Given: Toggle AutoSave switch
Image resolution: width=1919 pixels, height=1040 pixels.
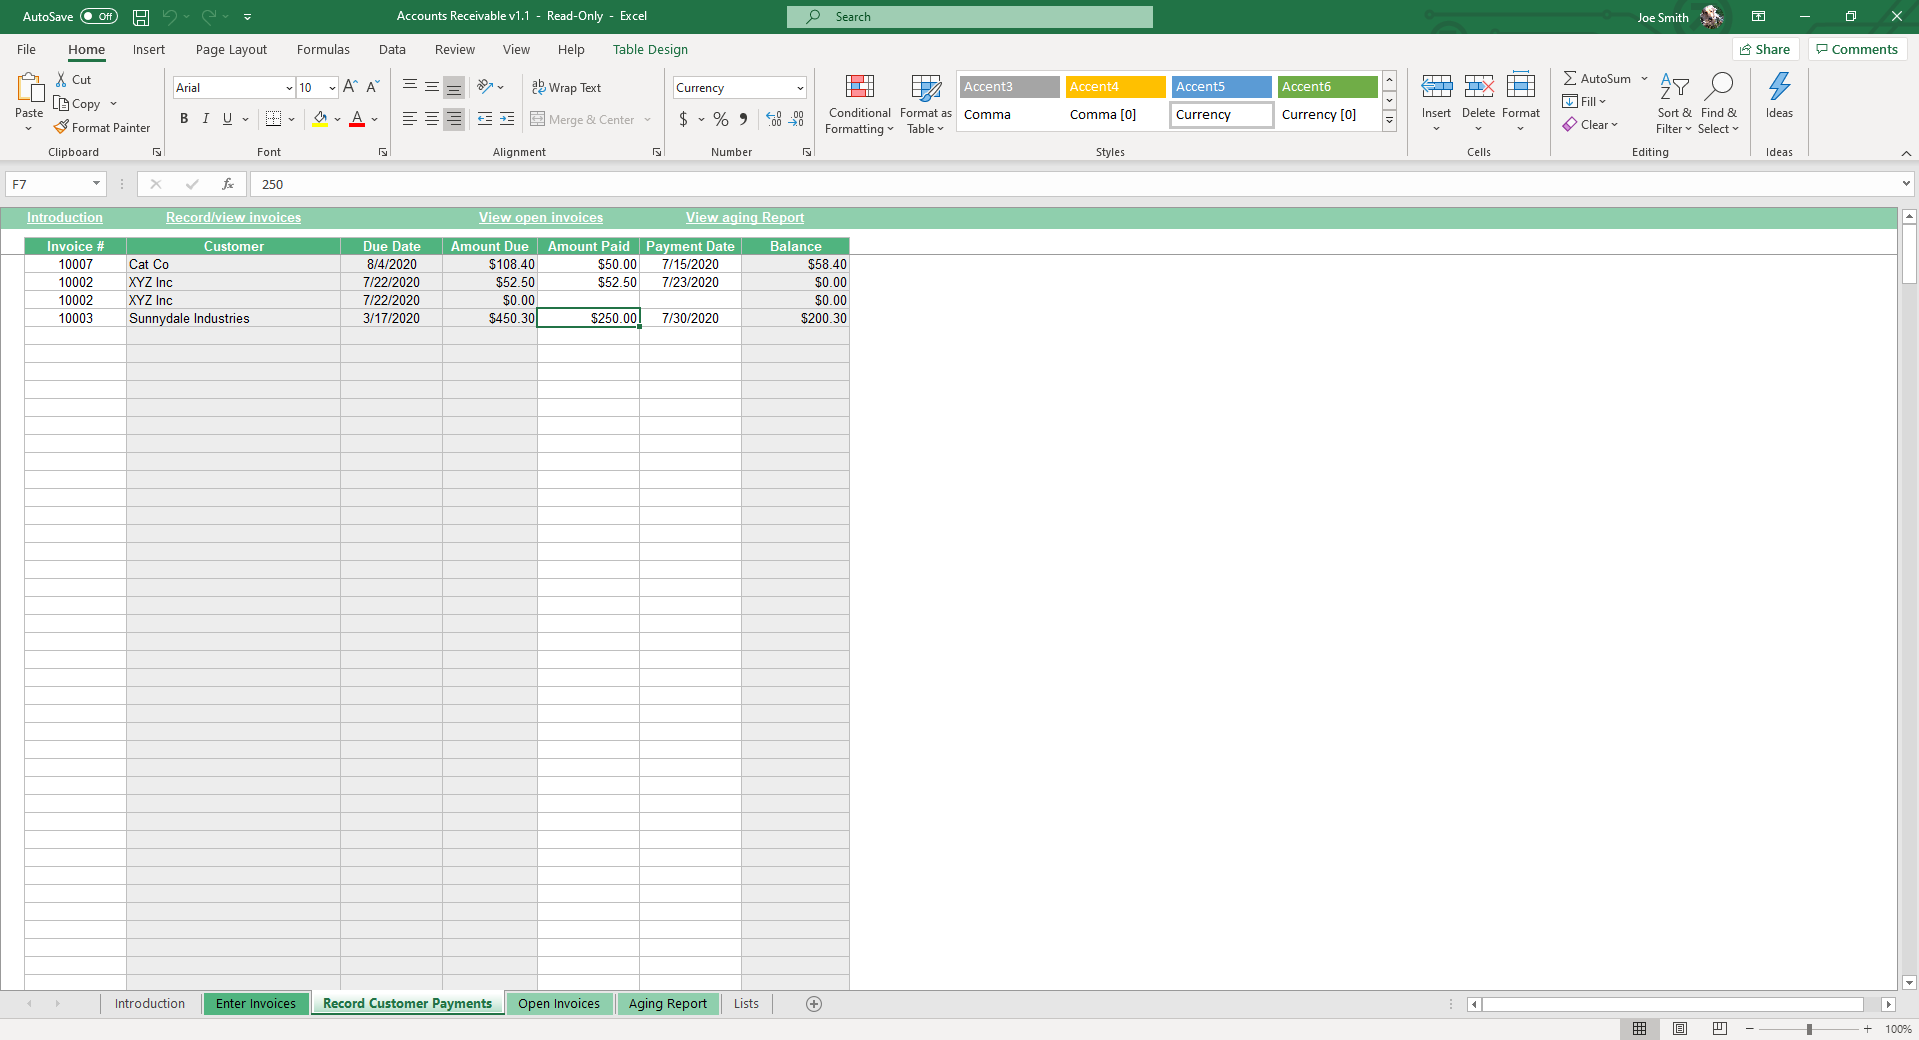Looking at the screenshot, I should (98, 17).
